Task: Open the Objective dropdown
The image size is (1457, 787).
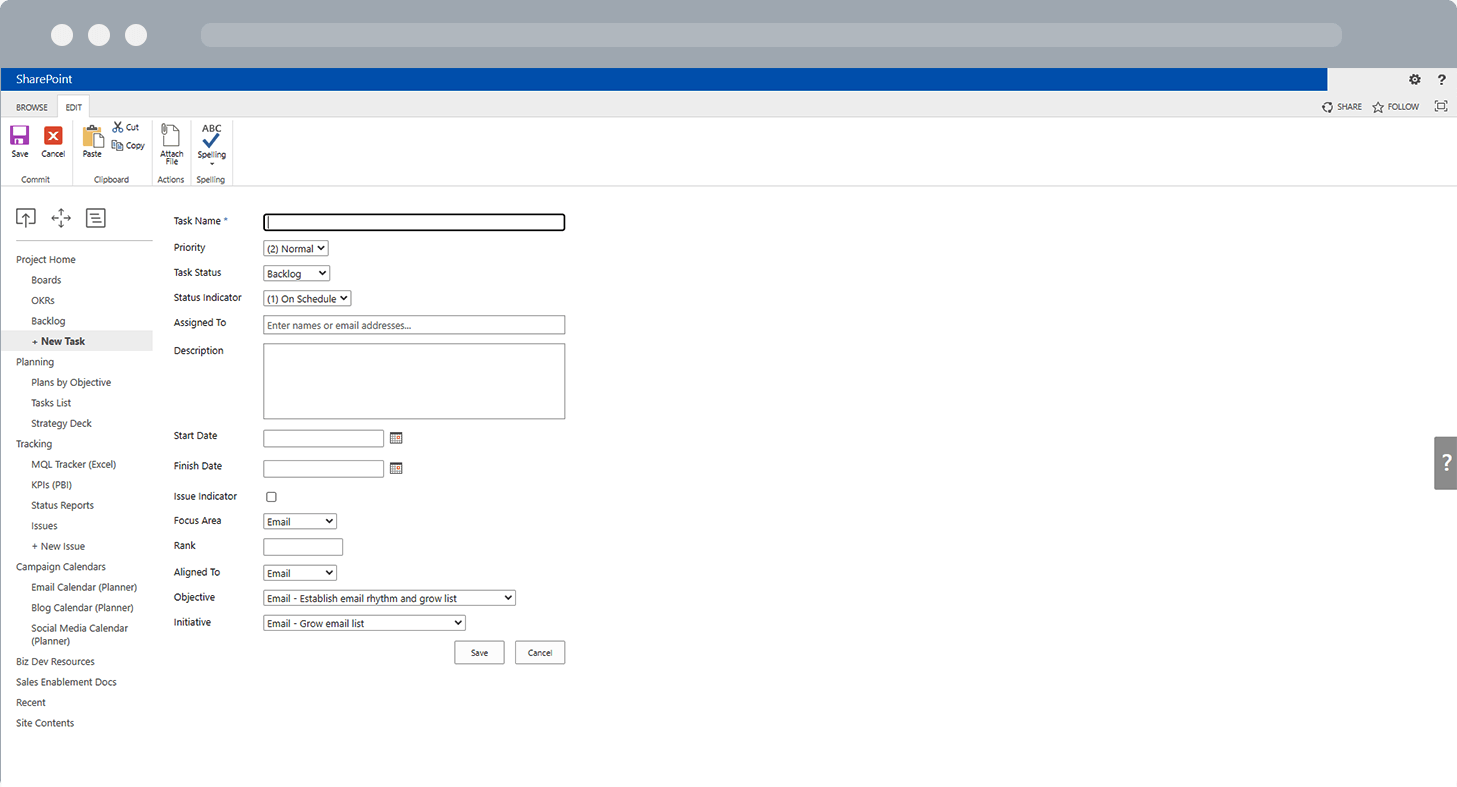Action: pyautogui.click(x=389, y=597)
